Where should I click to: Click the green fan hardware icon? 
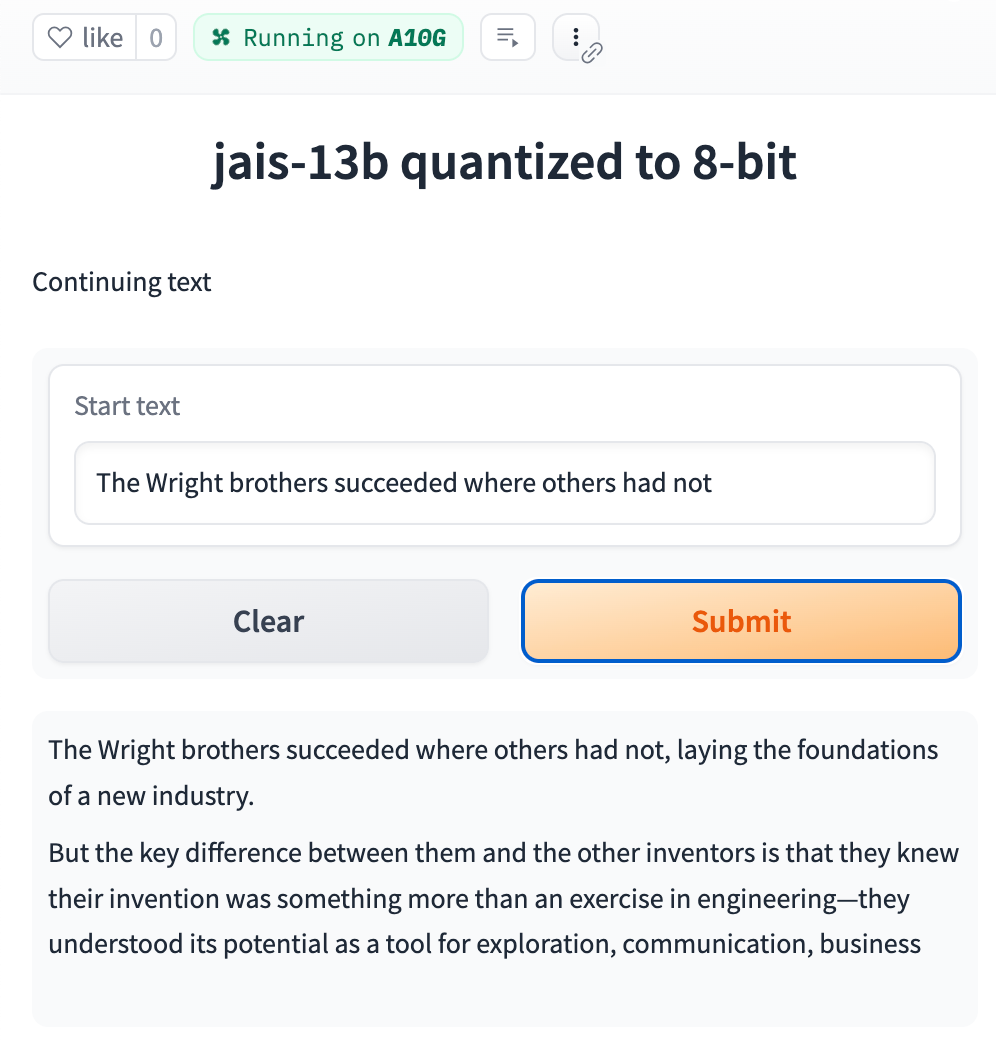coord(221,37)
